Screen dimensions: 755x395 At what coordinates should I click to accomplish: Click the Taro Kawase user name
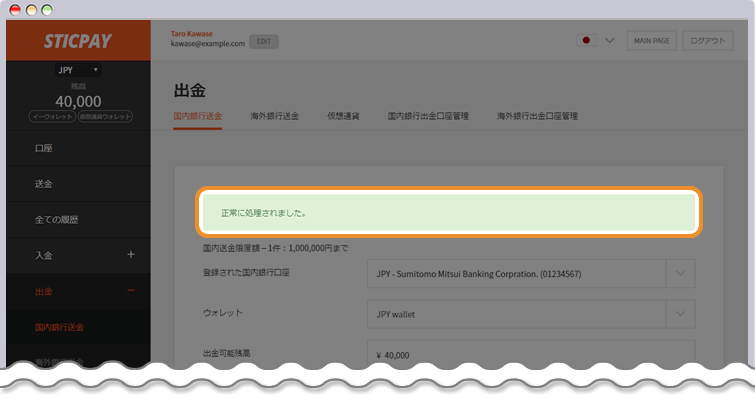point(192,34)
